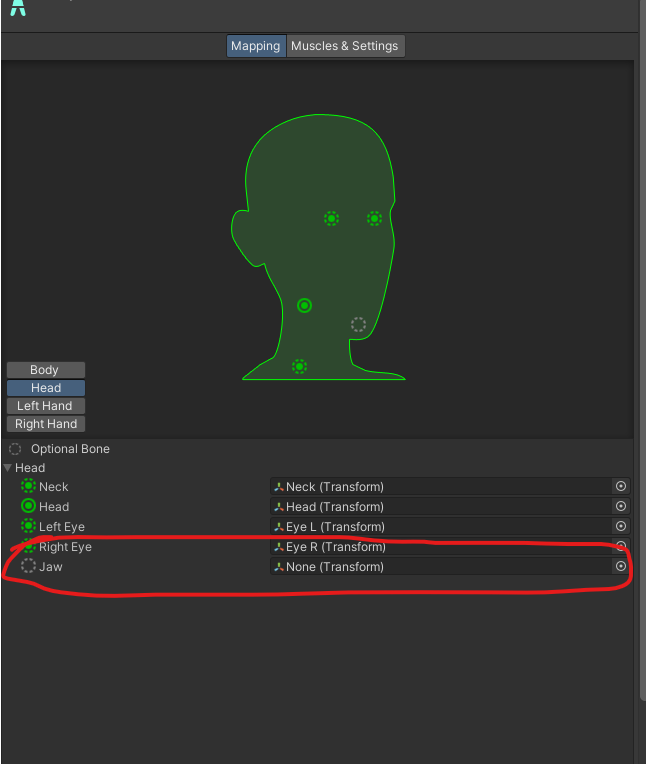Select the Head view button

point(46,388)
